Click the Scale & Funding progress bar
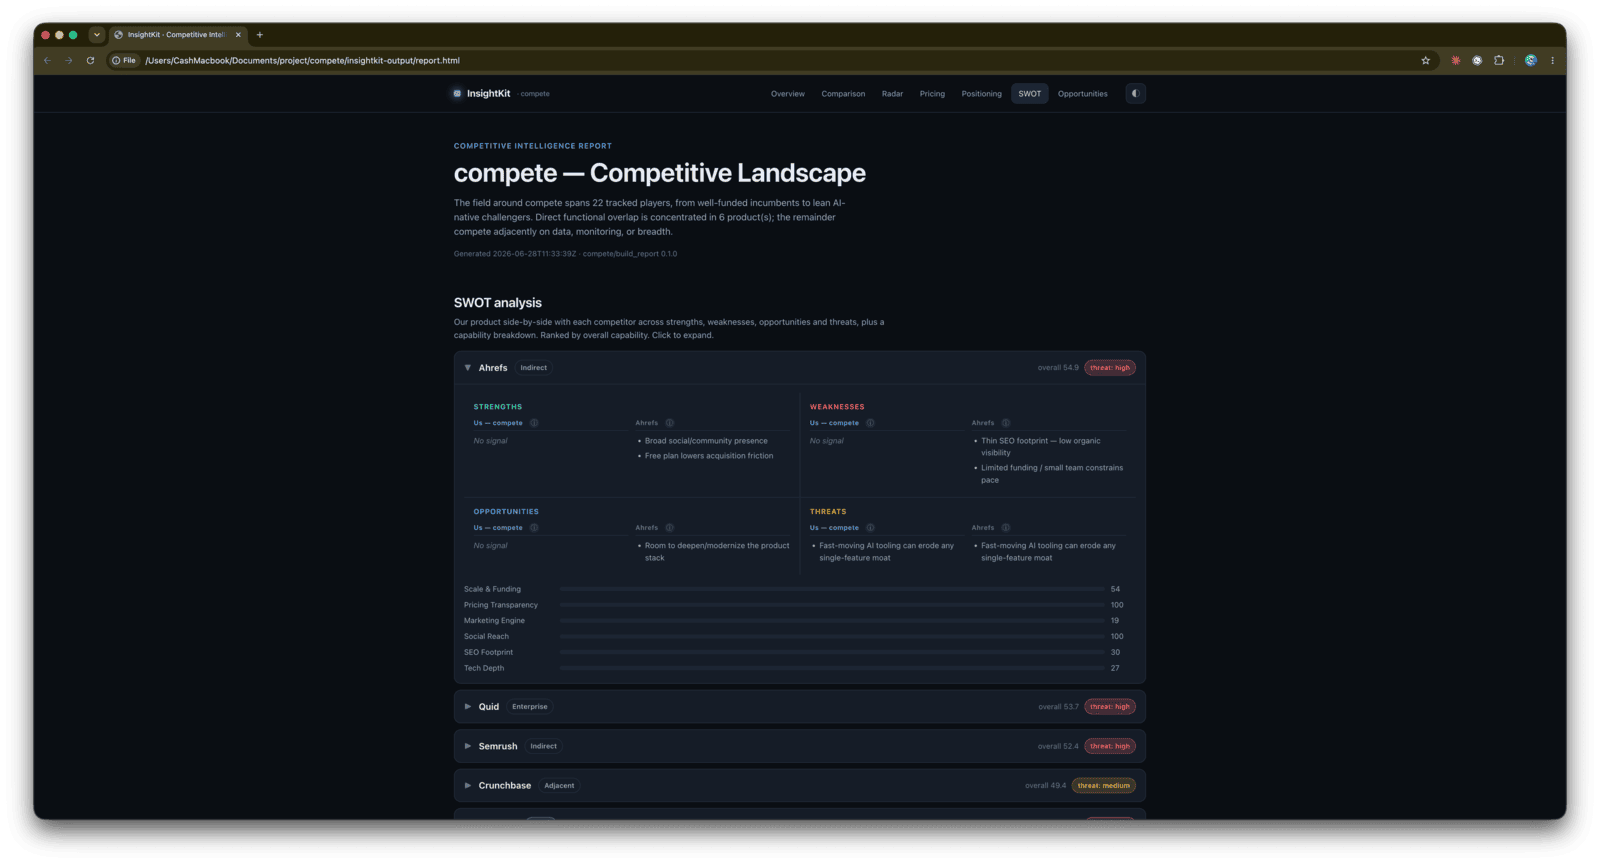The width and height of the screenshot is (1600, 864). 832,590
